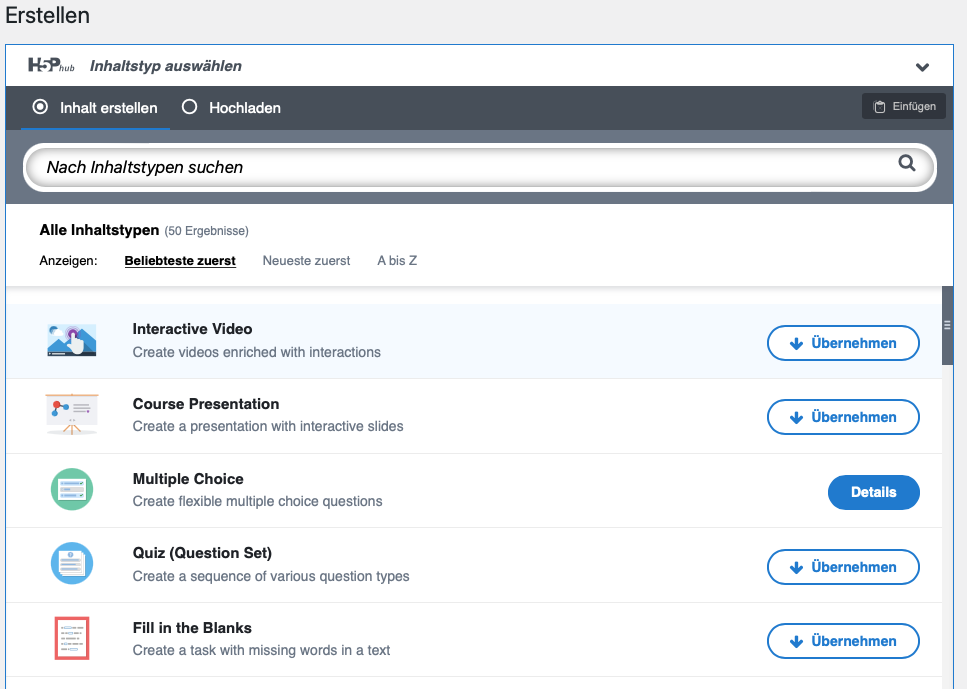Open Multiple Choice via its green icon

click(71, 490)
